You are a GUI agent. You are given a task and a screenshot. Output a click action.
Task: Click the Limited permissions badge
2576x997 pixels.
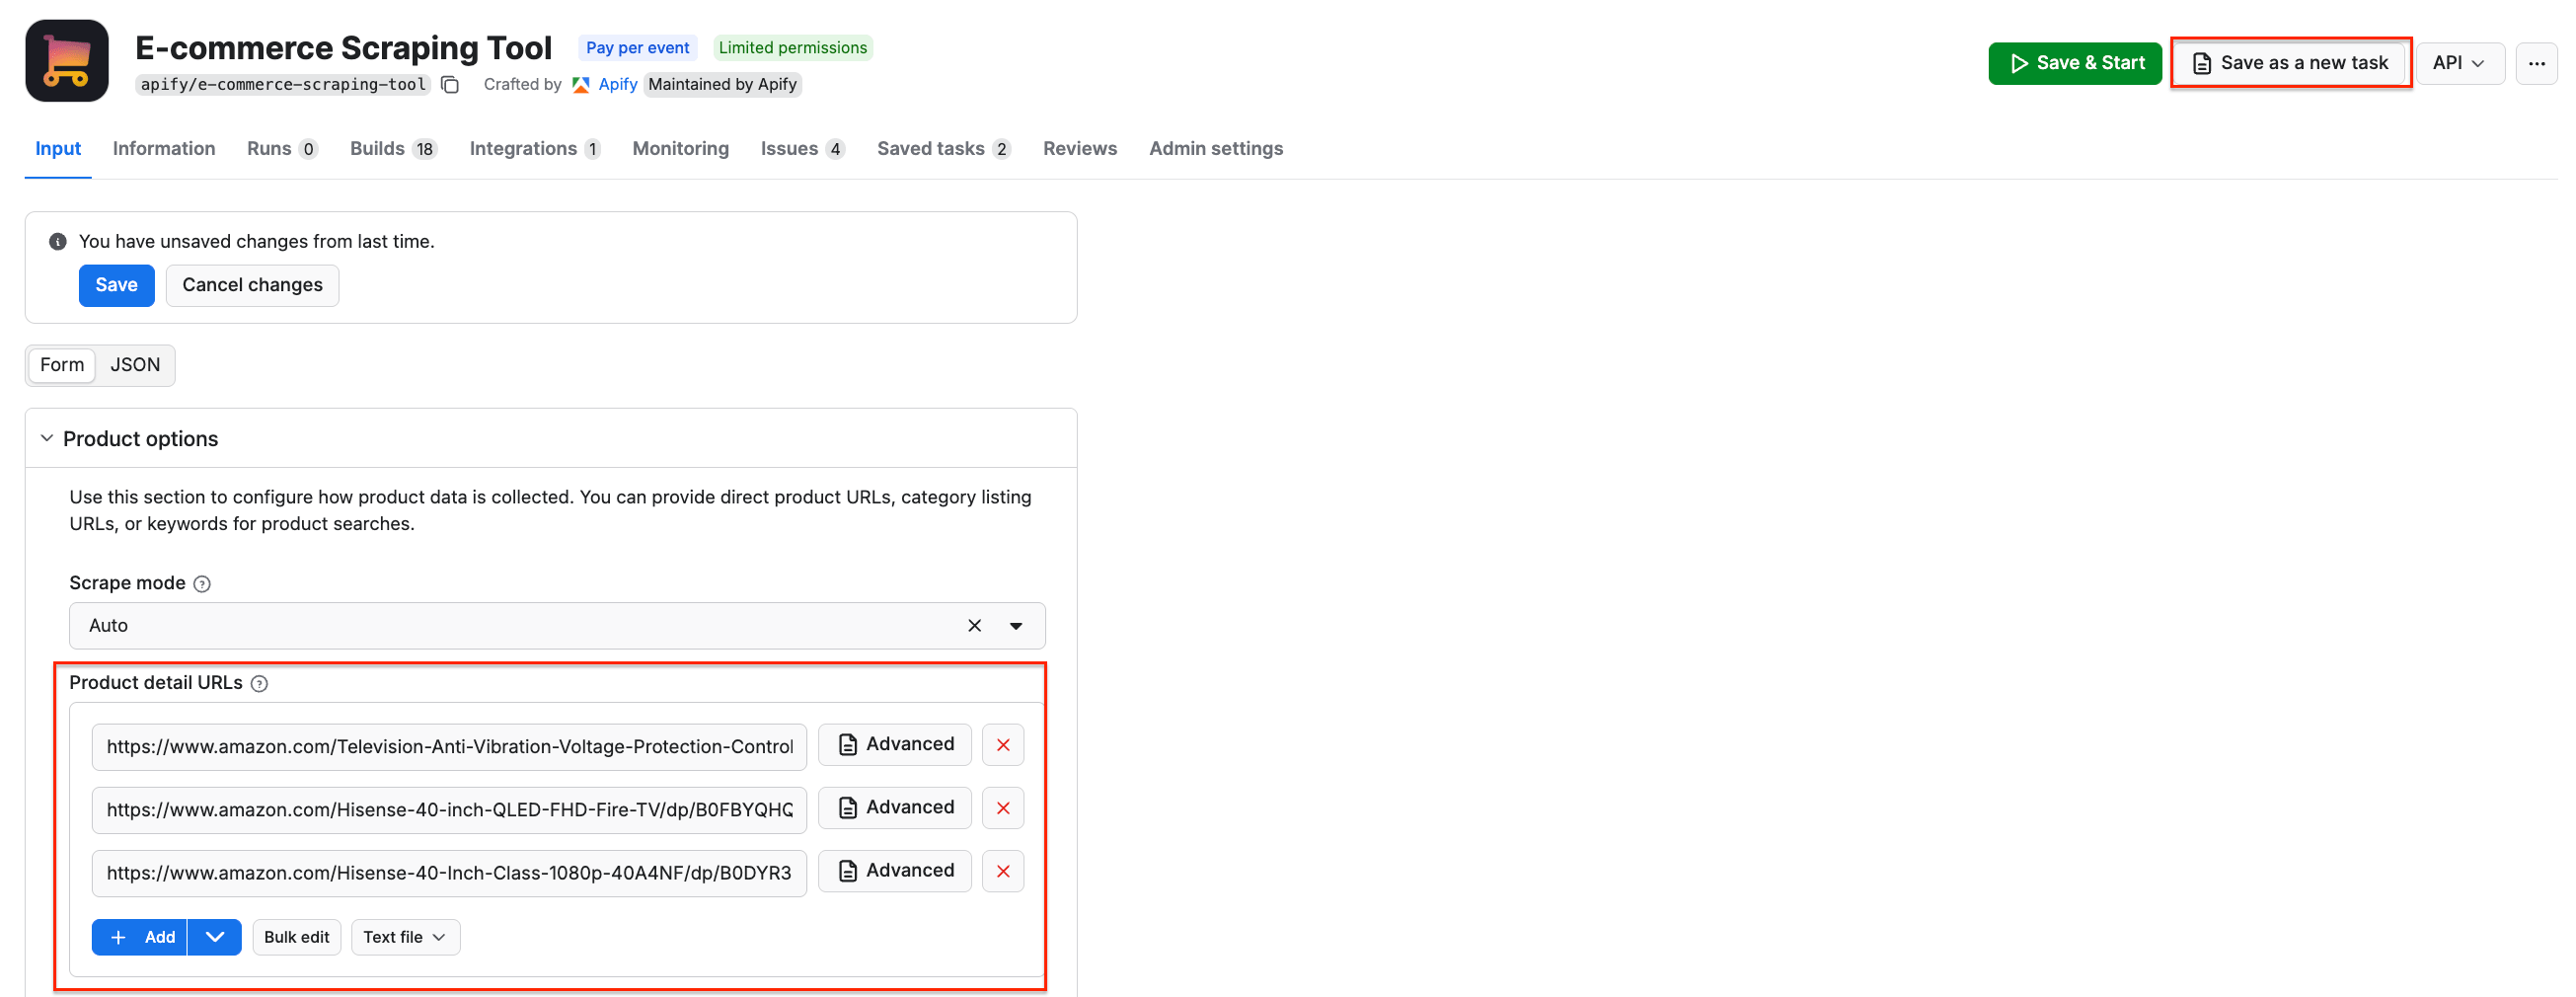click(793, 48)
